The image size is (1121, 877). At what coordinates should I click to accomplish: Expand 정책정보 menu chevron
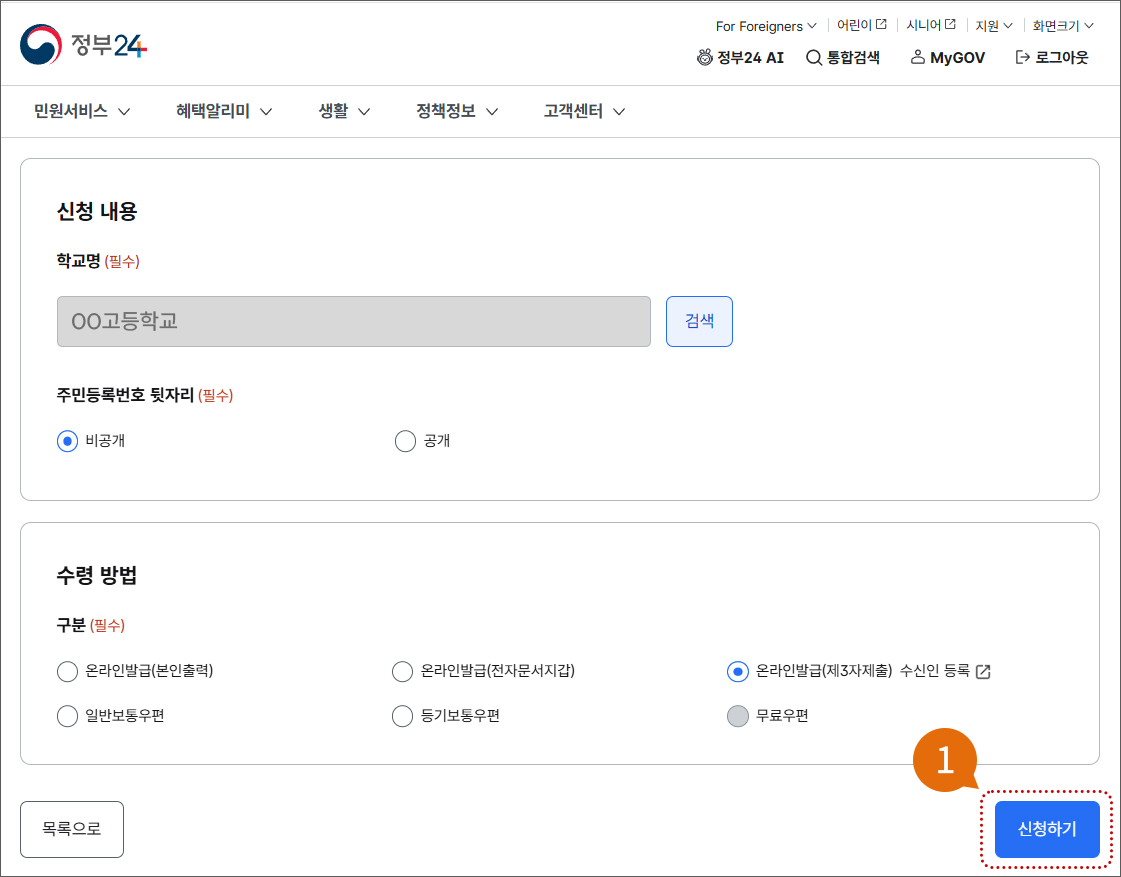pos(492,112)
